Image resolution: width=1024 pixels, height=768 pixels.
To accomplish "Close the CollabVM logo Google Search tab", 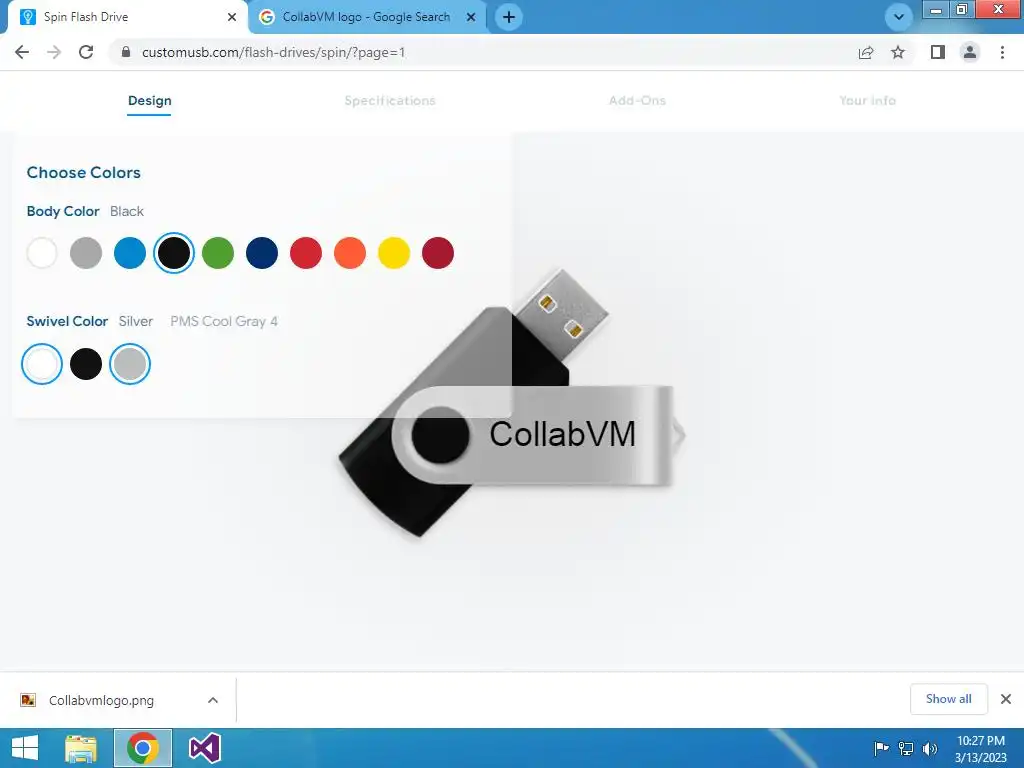I will click(471, 17).
